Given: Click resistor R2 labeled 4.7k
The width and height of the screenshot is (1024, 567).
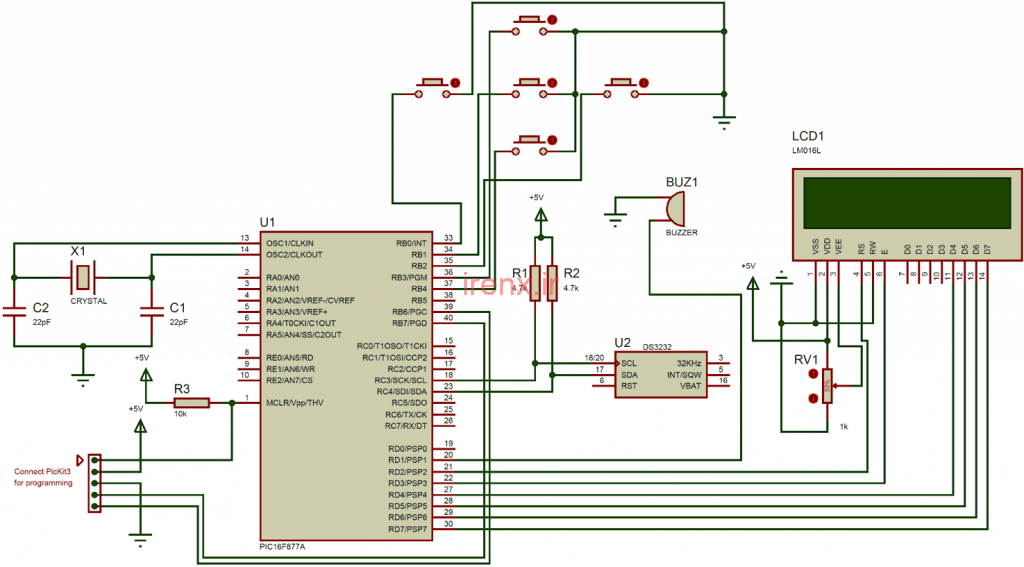Looking at the screenshot, I should coord(552,282).
